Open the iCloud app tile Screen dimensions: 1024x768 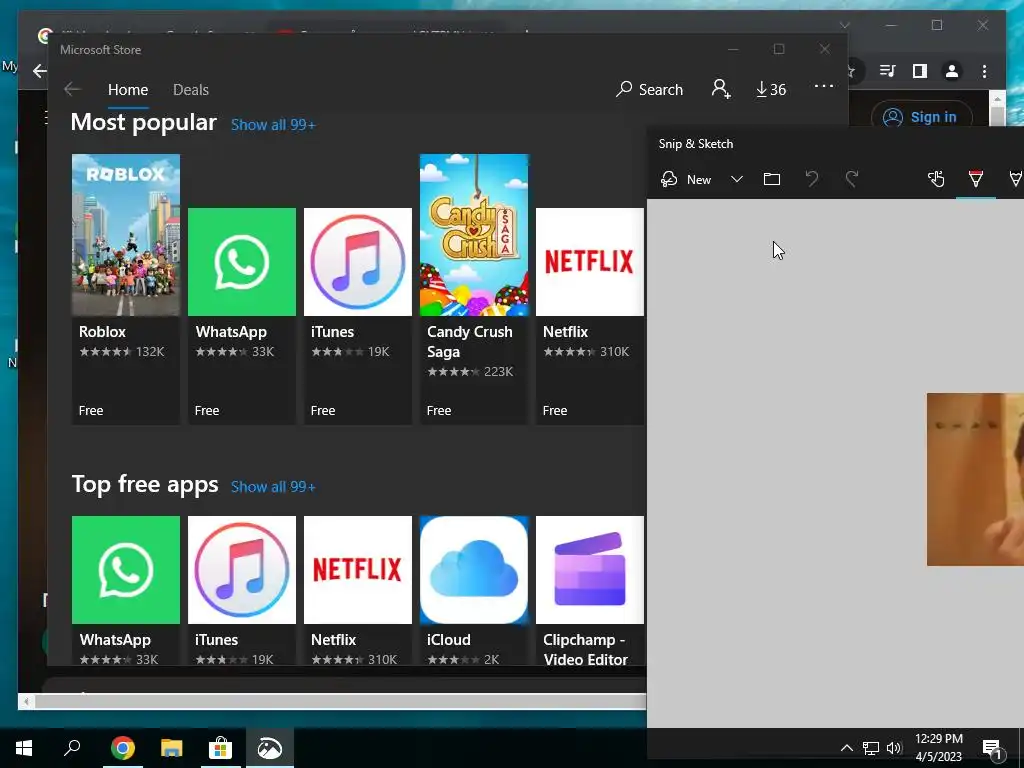(474, 590)
